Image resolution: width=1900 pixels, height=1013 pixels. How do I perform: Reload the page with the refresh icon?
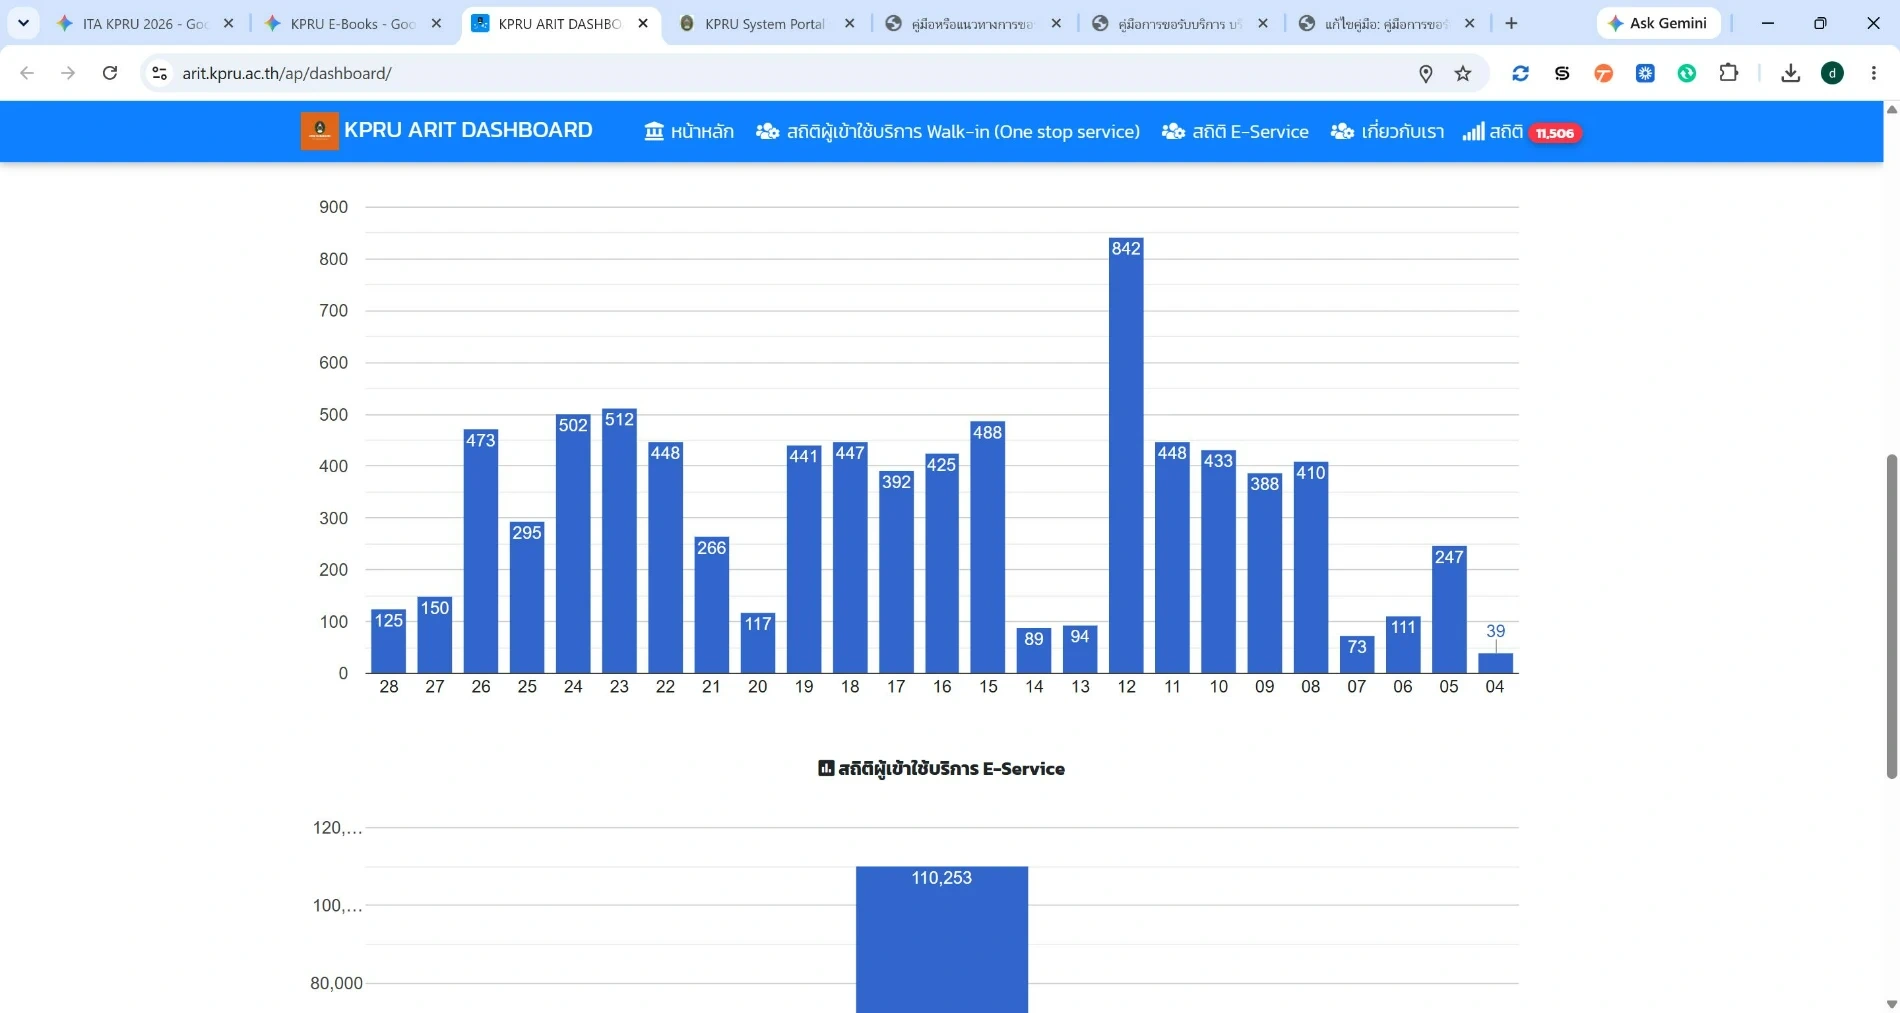click(x=110, y=73)
